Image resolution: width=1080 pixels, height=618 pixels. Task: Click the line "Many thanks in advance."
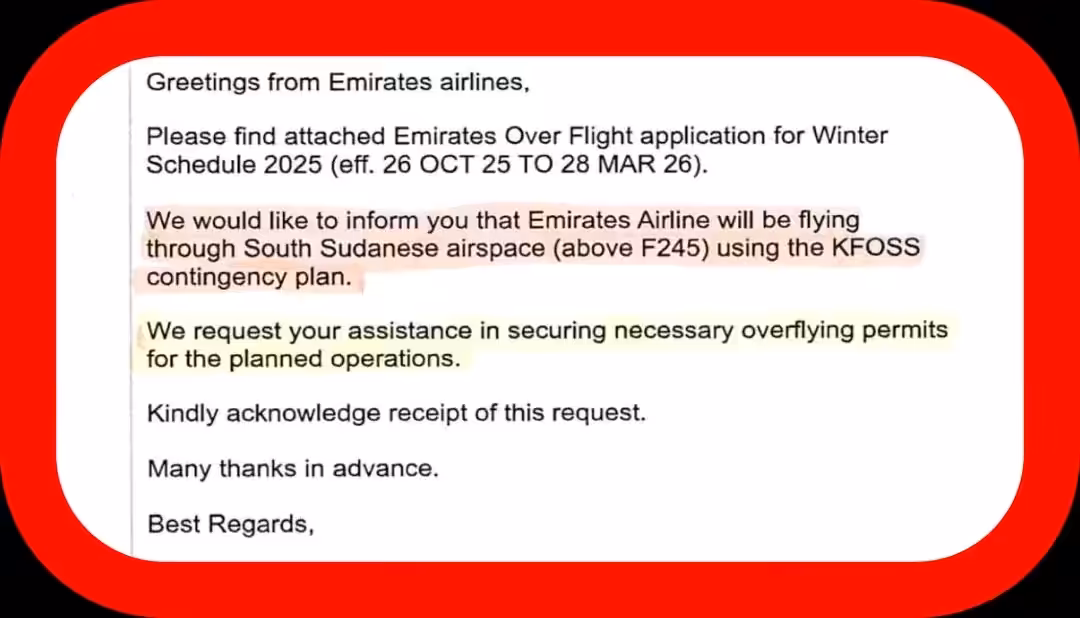click(x=293, y=467)
